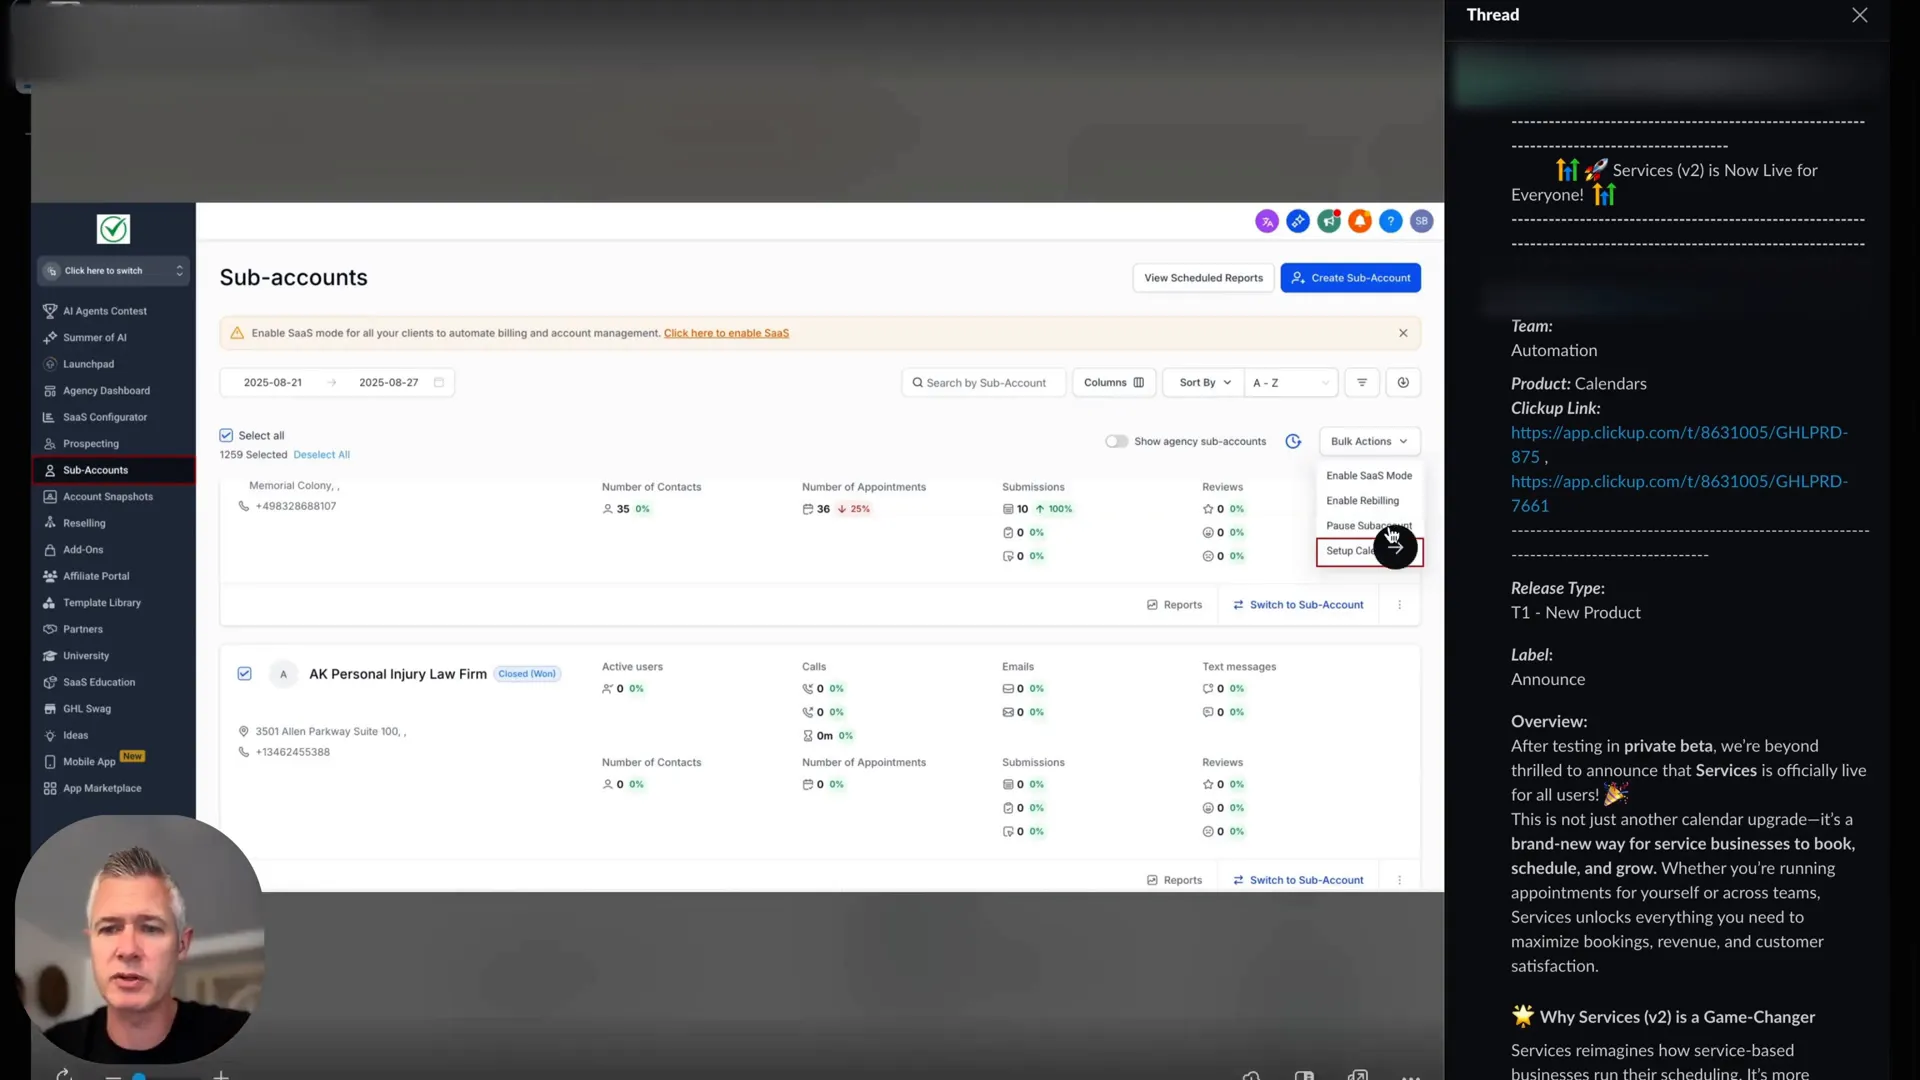Click Create Sub-Account button
Image resolution: width=1920 pixels, height=1080 pixels.
click(x=1350, y=278)
